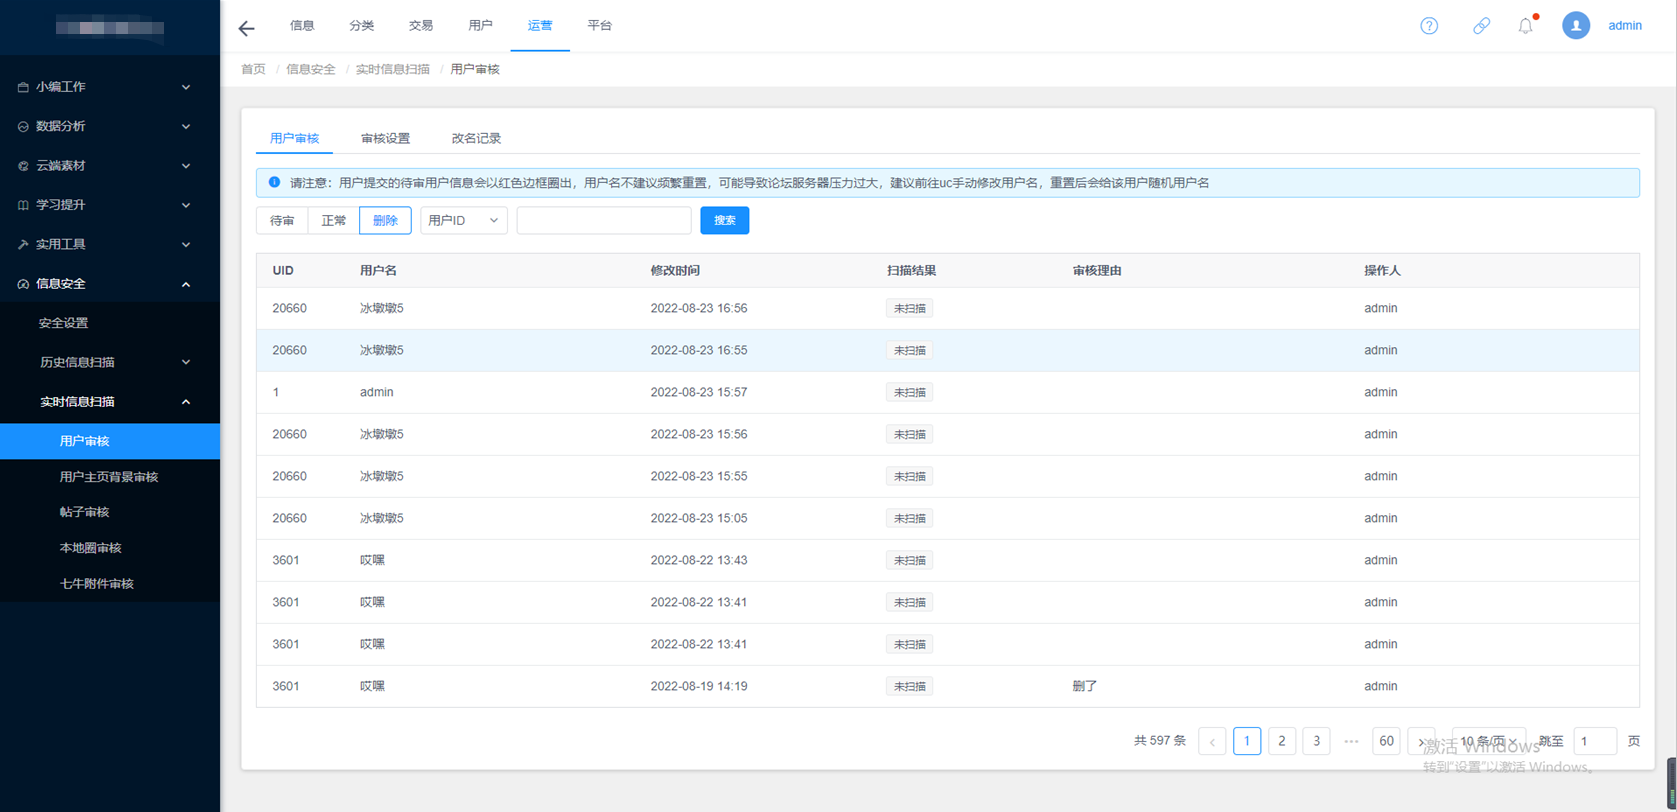Select the 正常 status filter
Viewport: 1677px width, 812px height.
pos(334,220)
